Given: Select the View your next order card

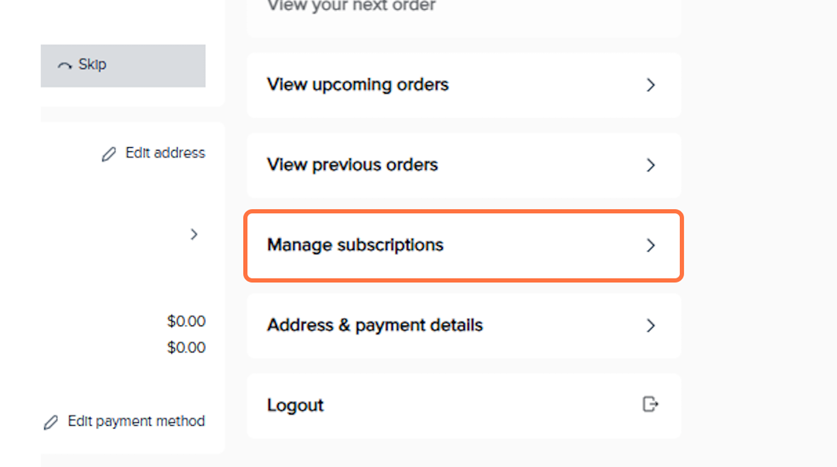Looking at the screenshot, I should 351,8.
